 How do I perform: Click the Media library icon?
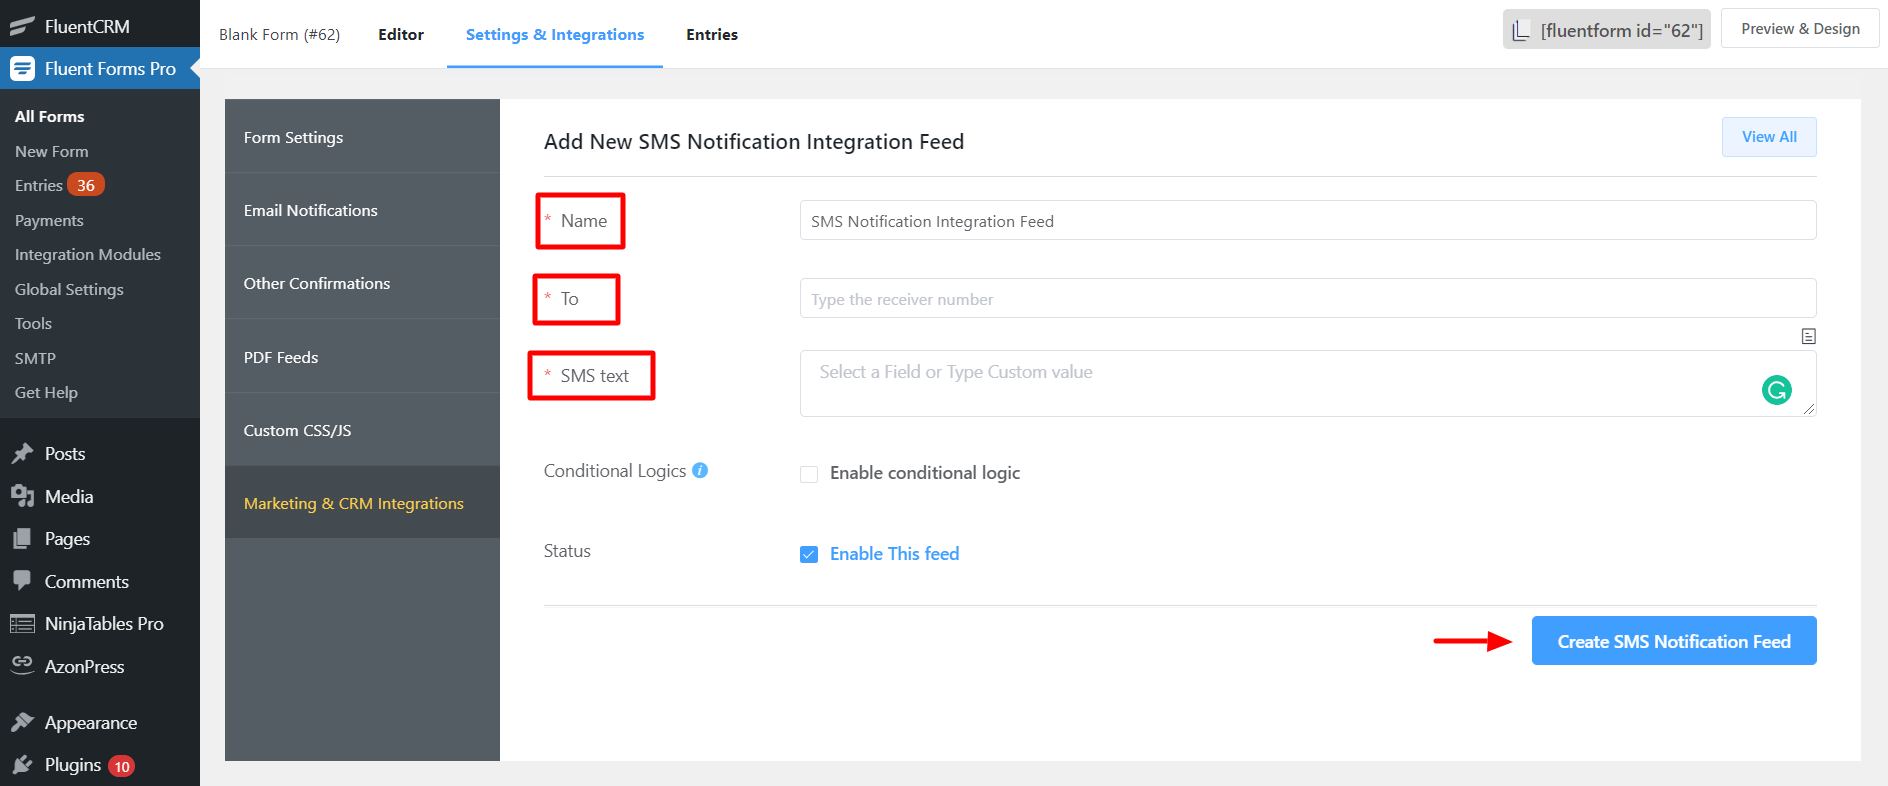click(x=22, y=496)
